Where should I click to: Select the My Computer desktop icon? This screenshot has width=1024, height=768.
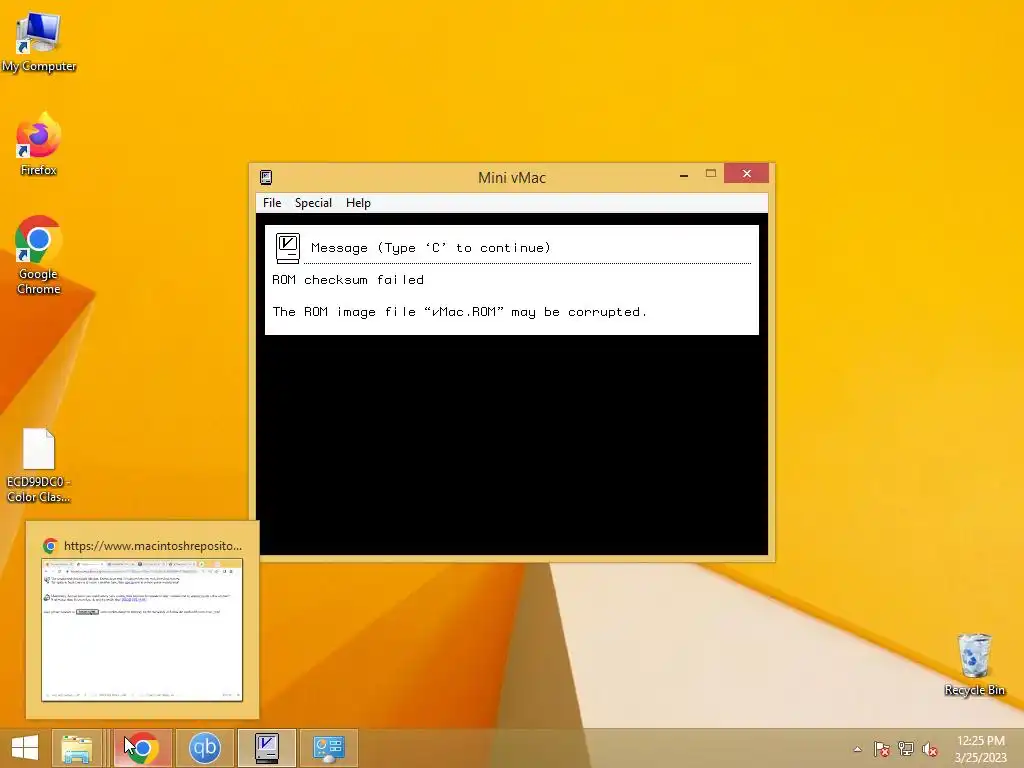click(39, 42)
